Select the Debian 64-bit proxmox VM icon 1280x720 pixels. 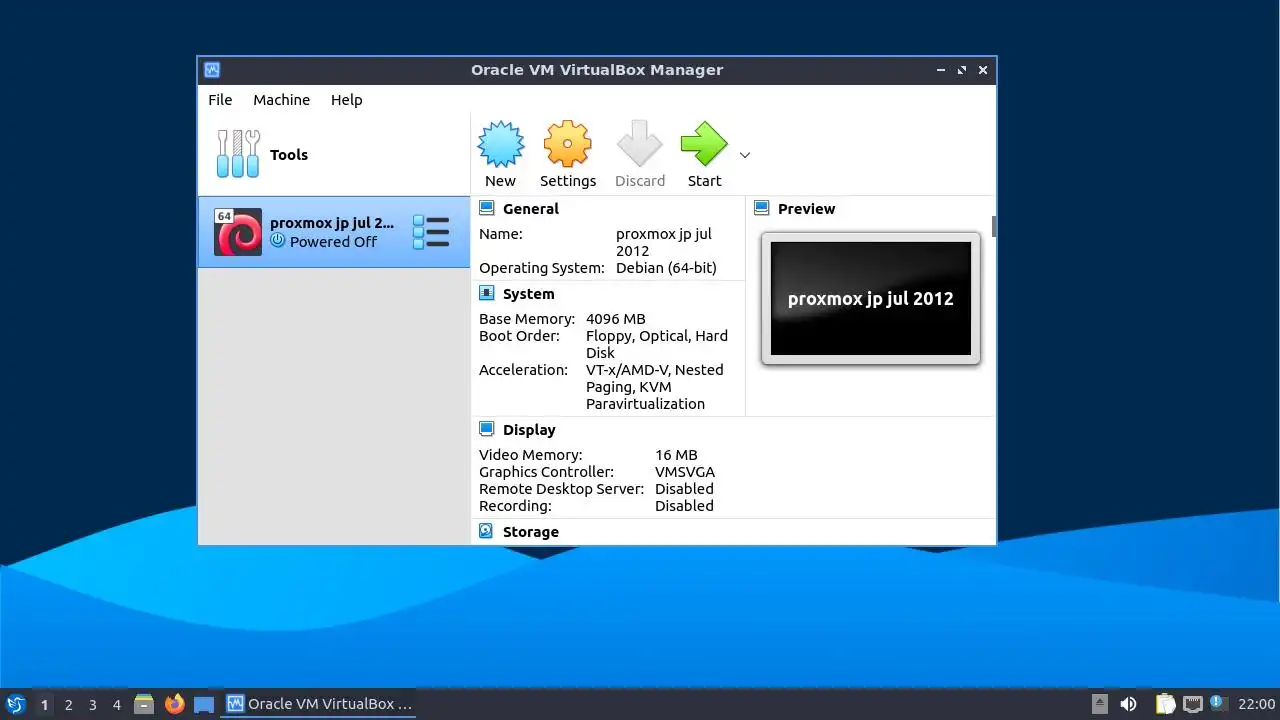point(238,232)
